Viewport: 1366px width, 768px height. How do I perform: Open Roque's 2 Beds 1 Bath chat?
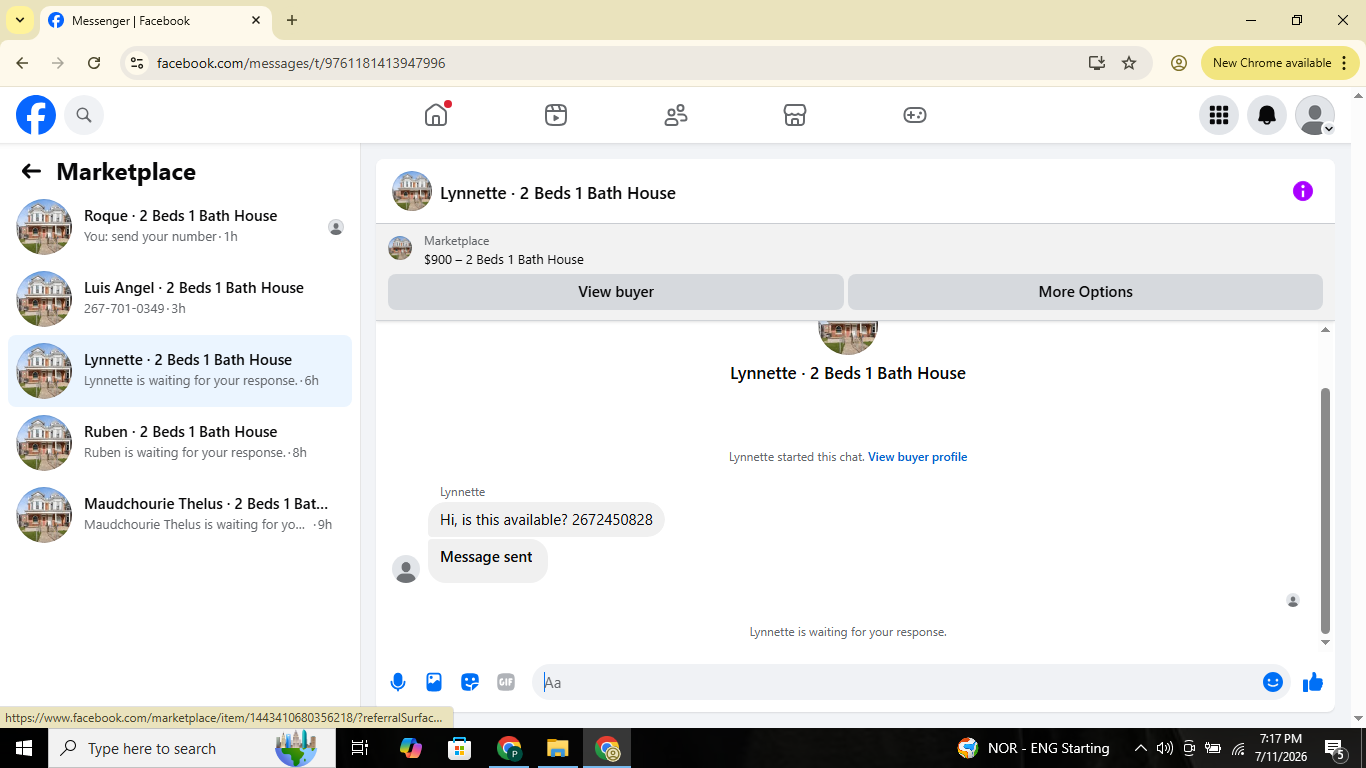180,227
